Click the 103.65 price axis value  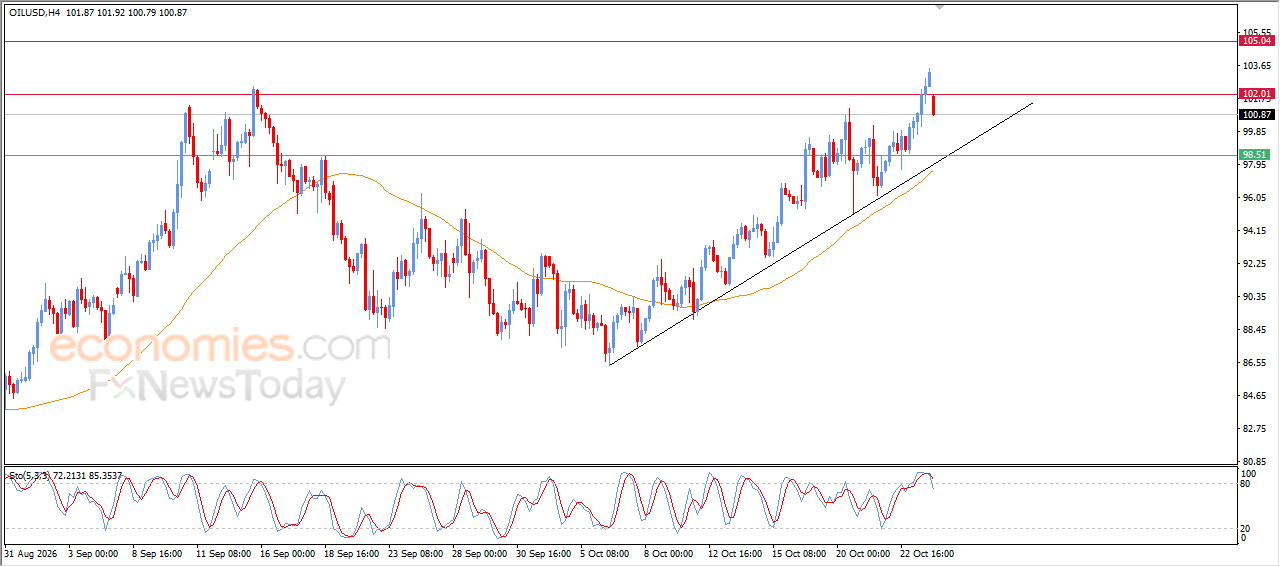(x=1257, y=66)
